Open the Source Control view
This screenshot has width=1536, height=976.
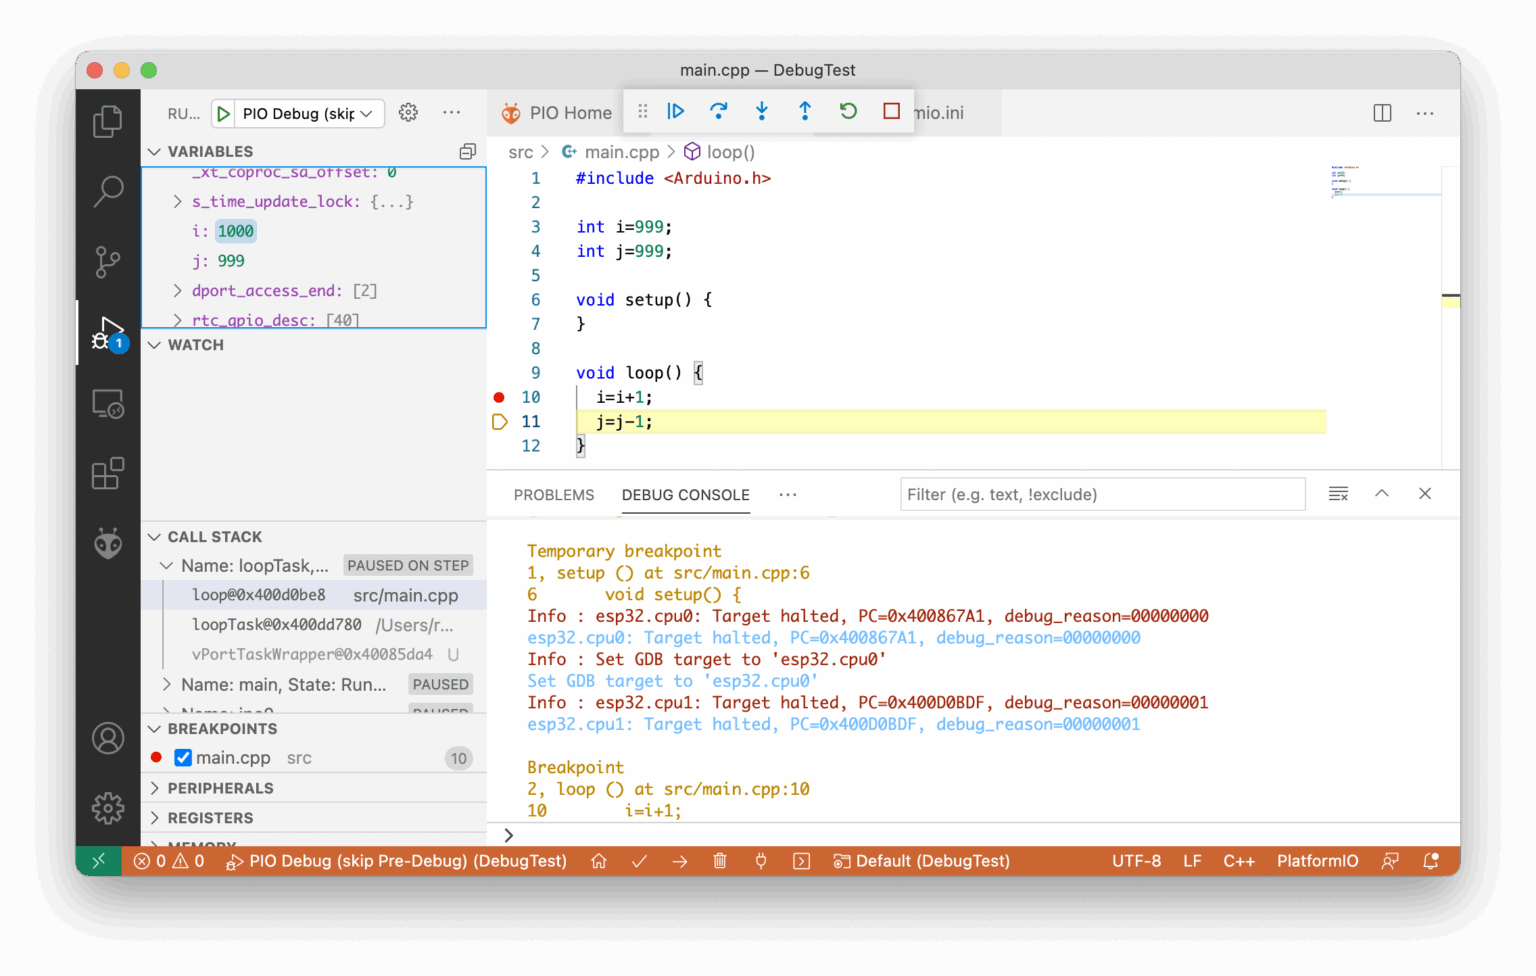tap(107, 262)
